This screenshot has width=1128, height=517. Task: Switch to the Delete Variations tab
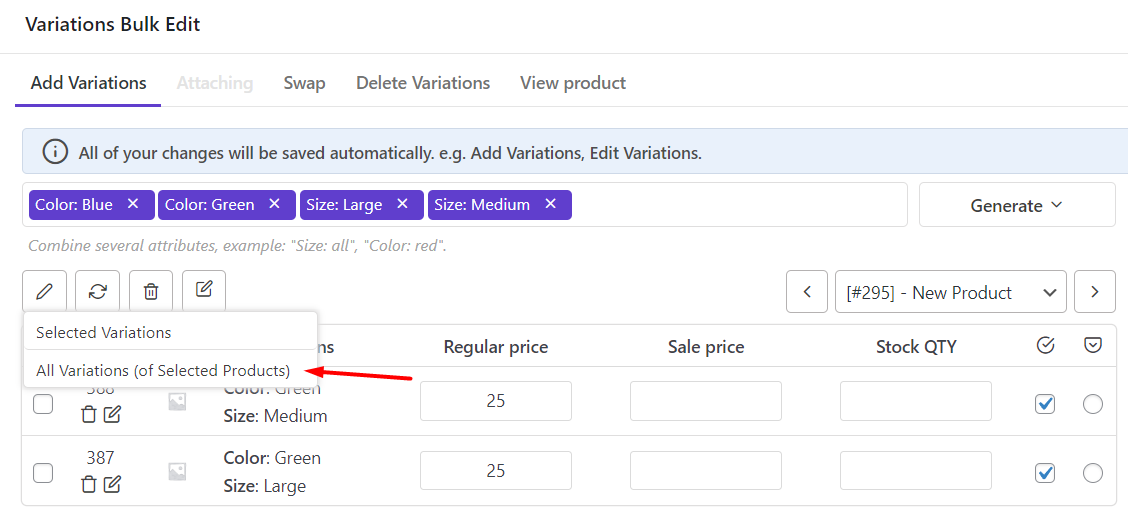pyautogui.click(x=423, y=83)
